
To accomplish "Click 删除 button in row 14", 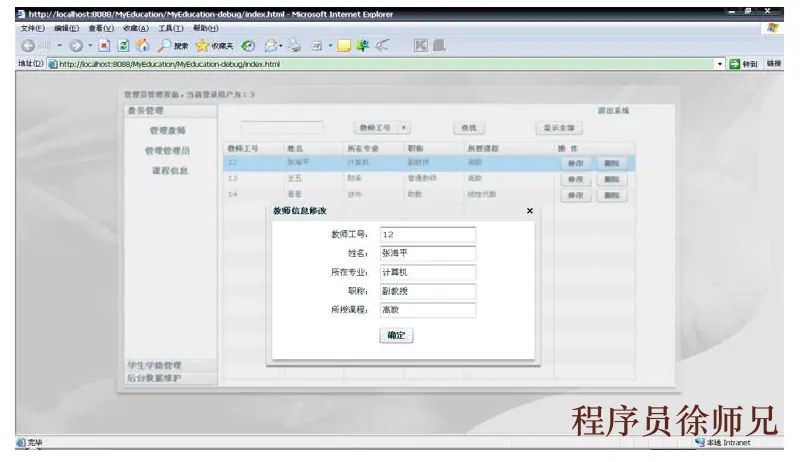I will 612,195.
